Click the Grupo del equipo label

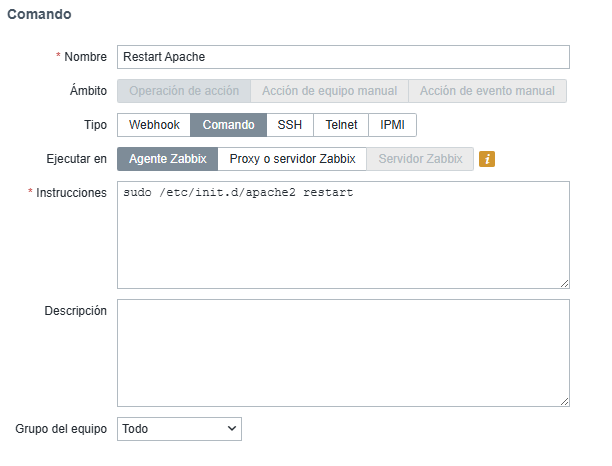coord(61,429)
